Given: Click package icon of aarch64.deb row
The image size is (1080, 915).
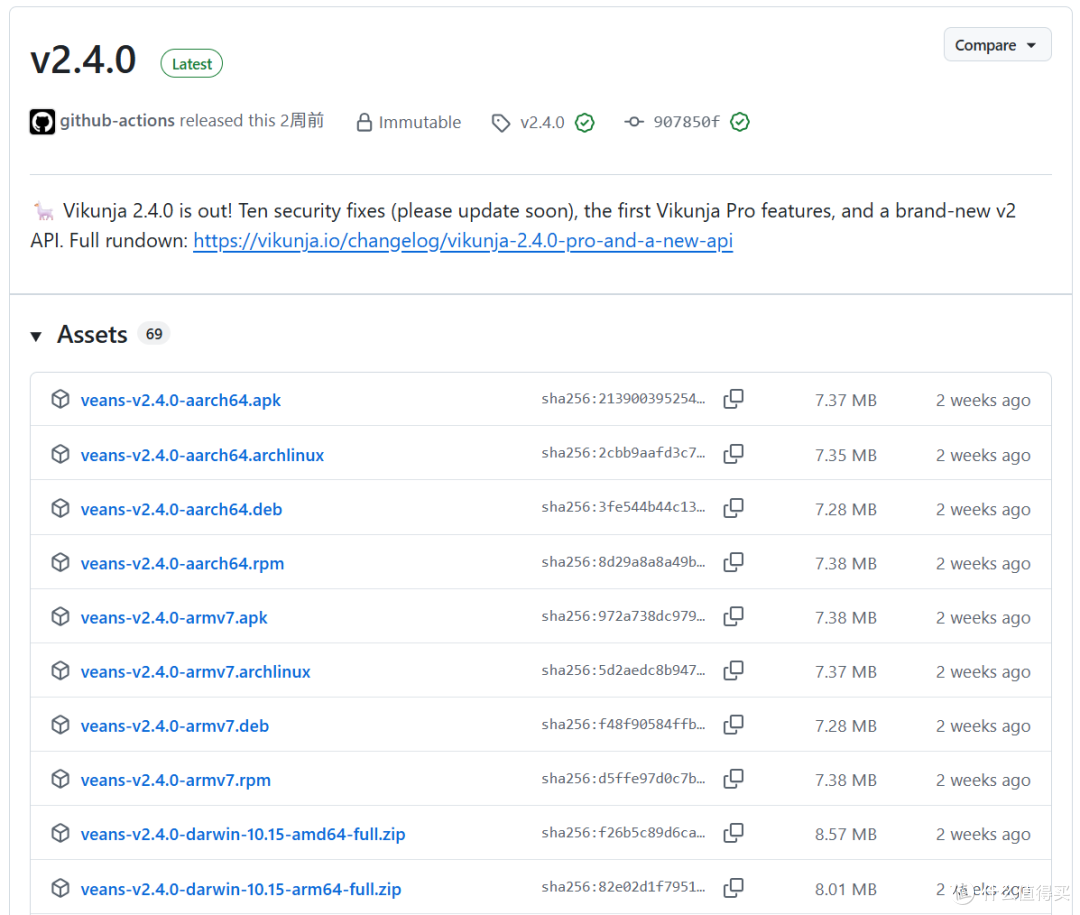Looking at the screenshot, I should click(61, 508).
